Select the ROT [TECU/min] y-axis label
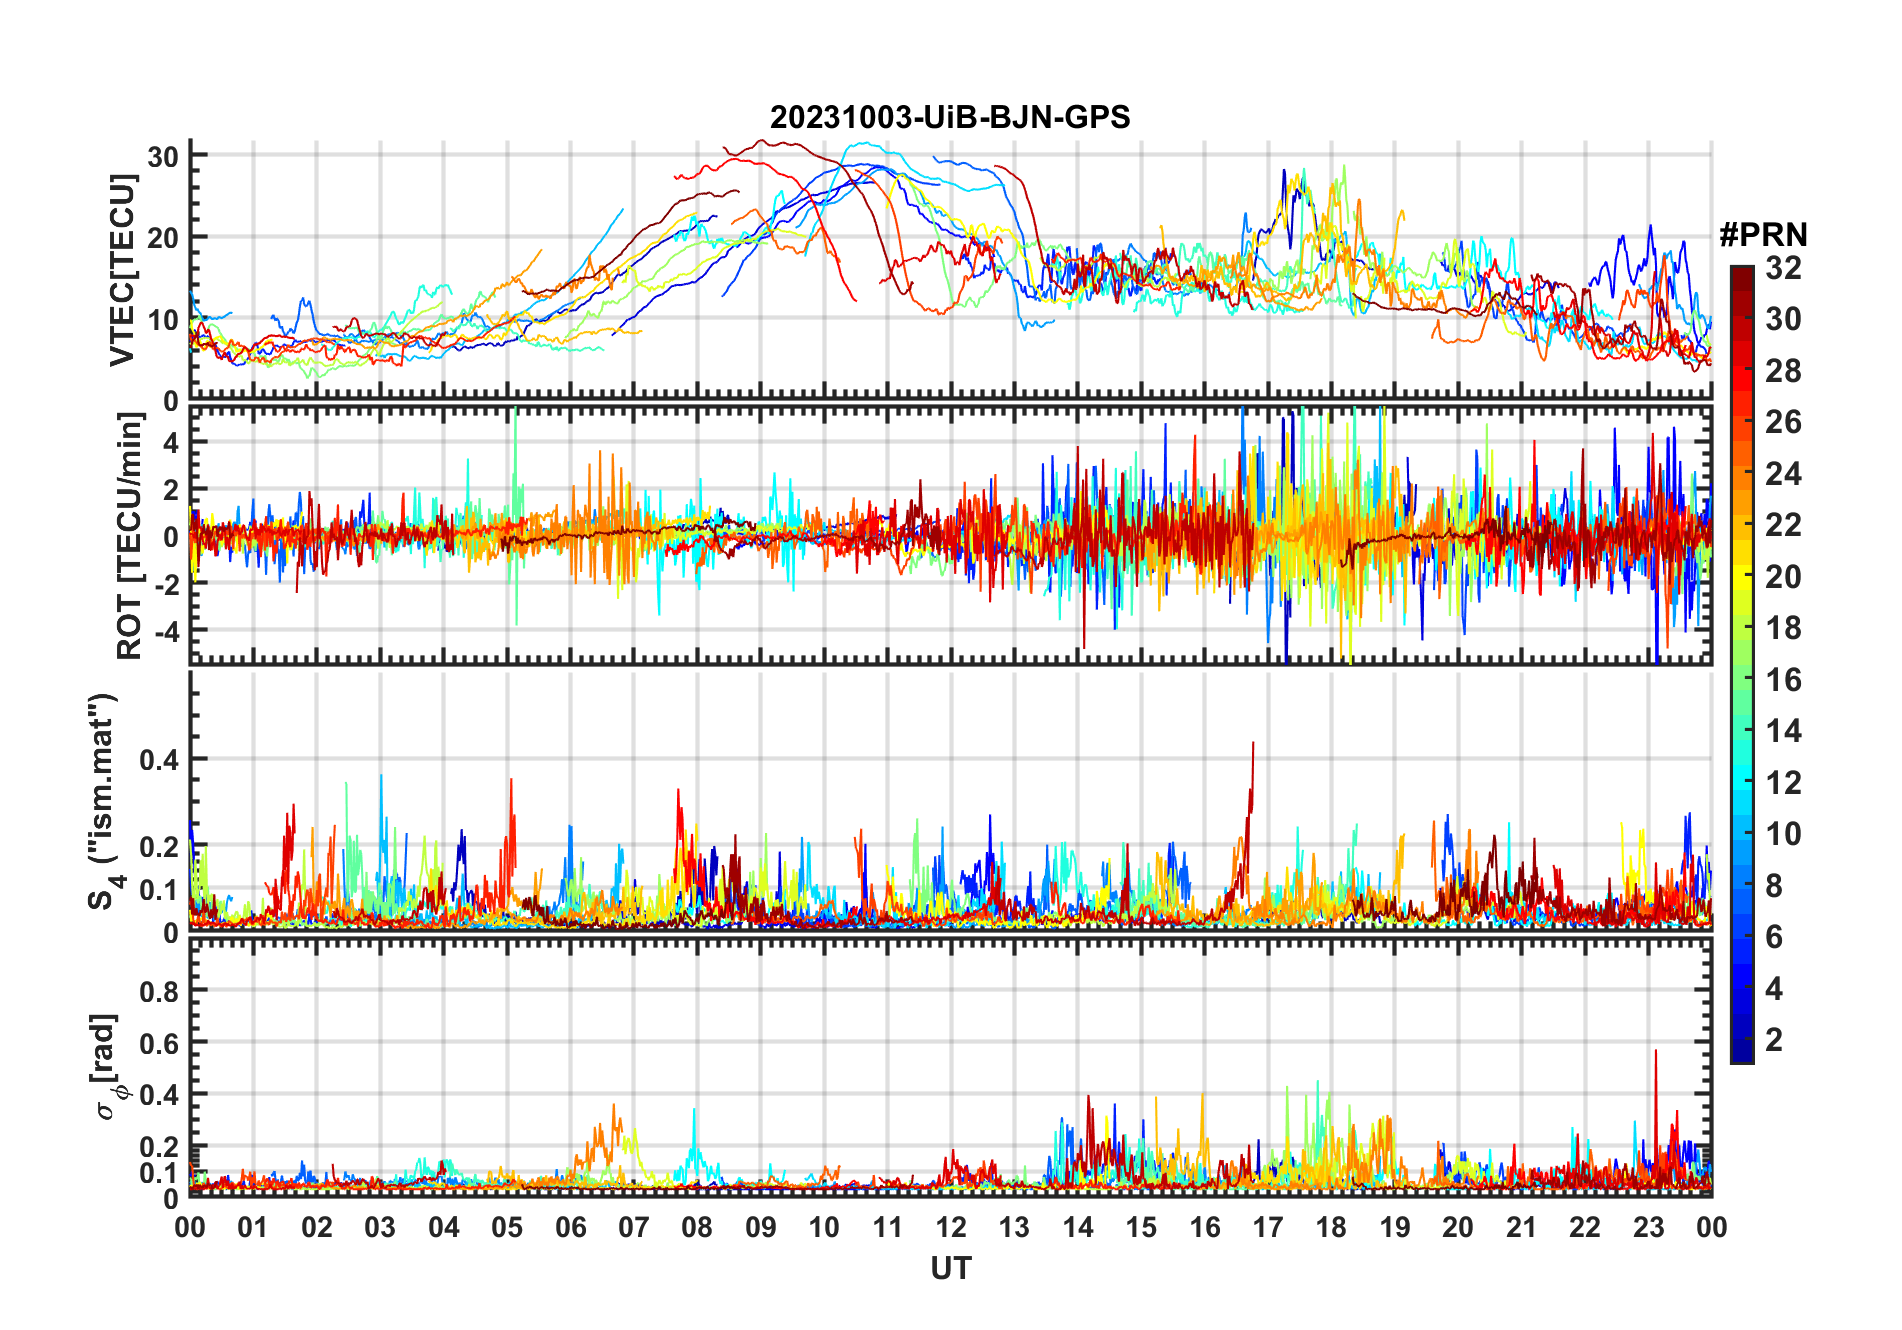 click(x=130, y=536)
